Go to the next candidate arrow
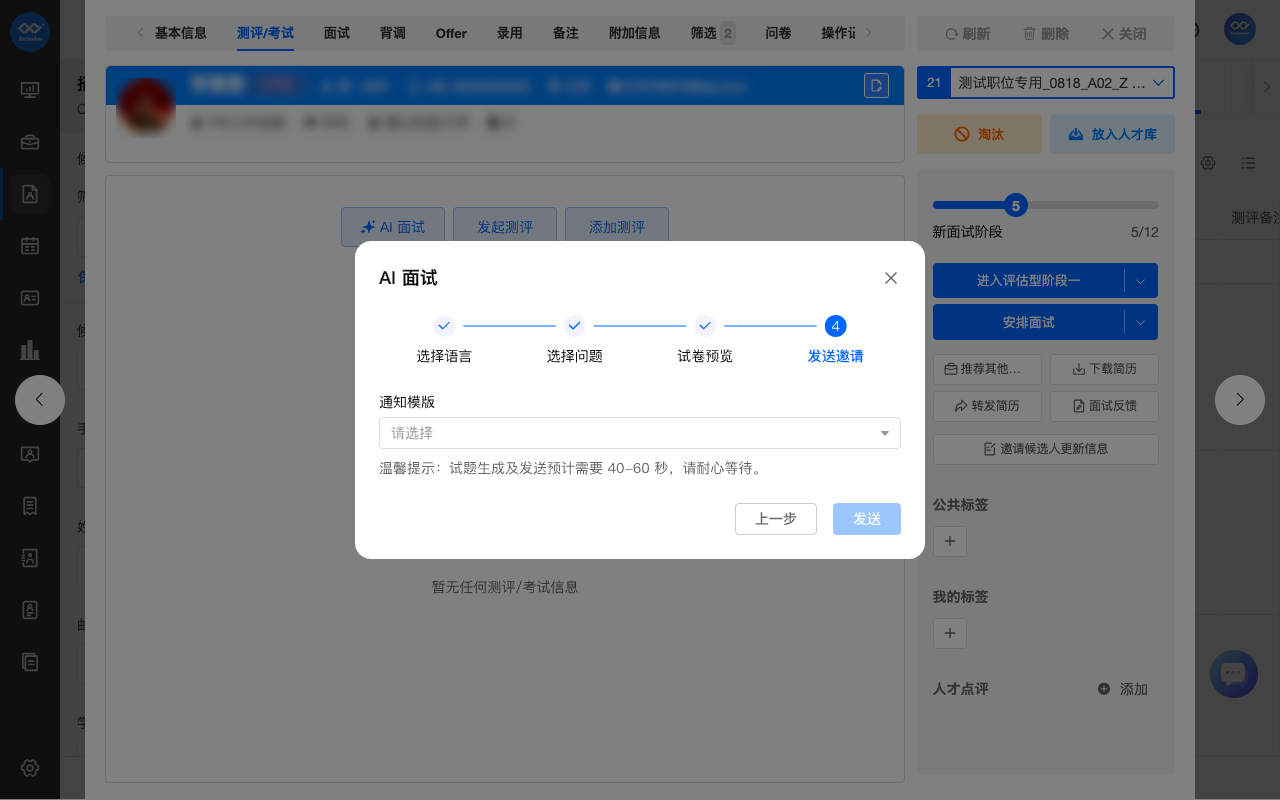The height and width of the screenshot is (800, 1280). tap(1239, 400)
